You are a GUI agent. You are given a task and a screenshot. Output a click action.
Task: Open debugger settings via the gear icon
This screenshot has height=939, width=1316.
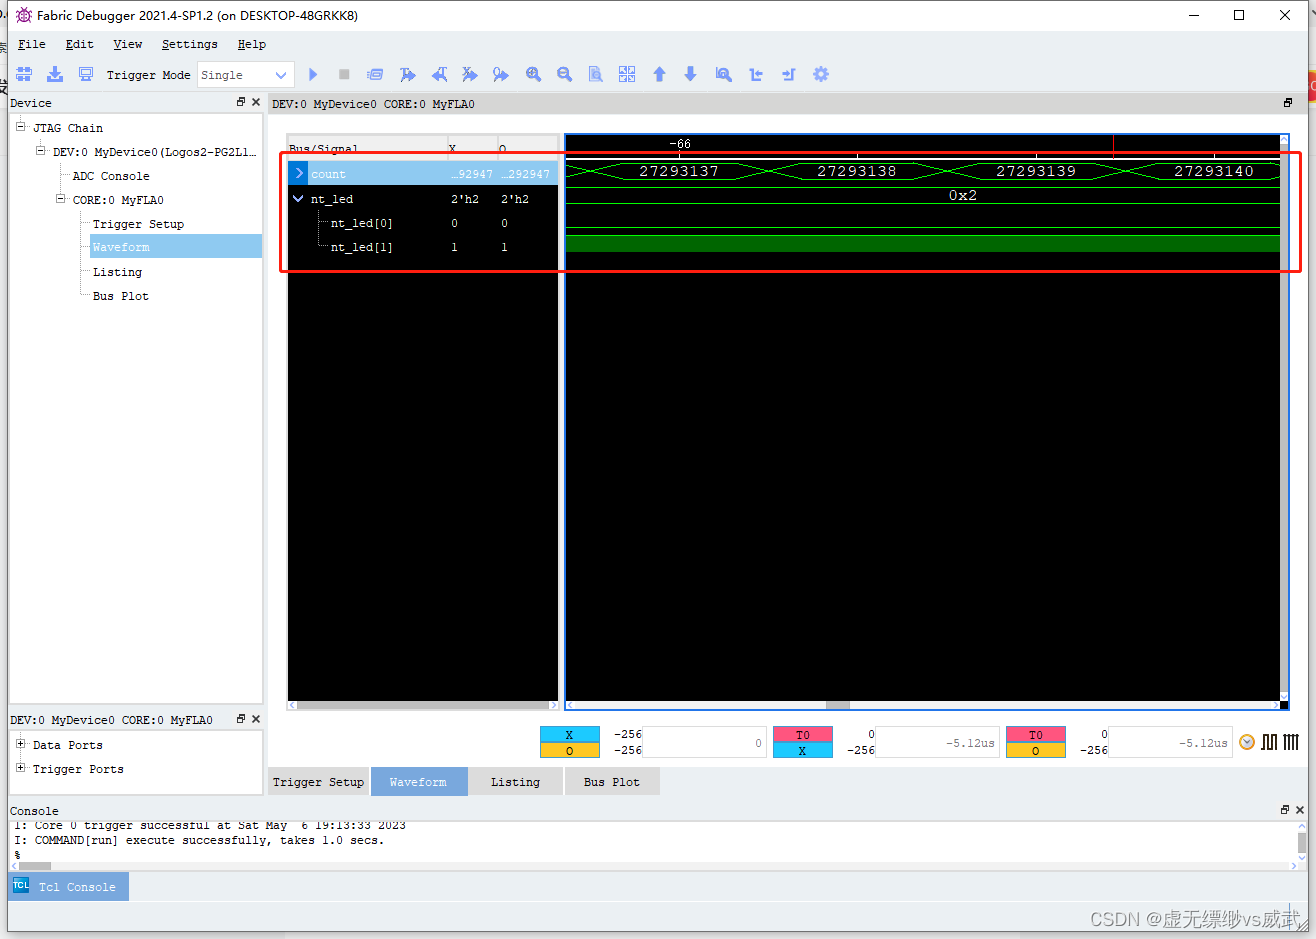tap(821, 74)
